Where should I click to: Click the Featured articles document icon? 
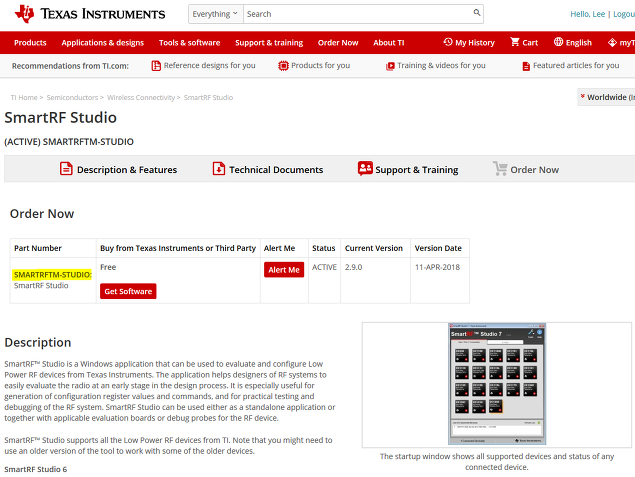526,66
